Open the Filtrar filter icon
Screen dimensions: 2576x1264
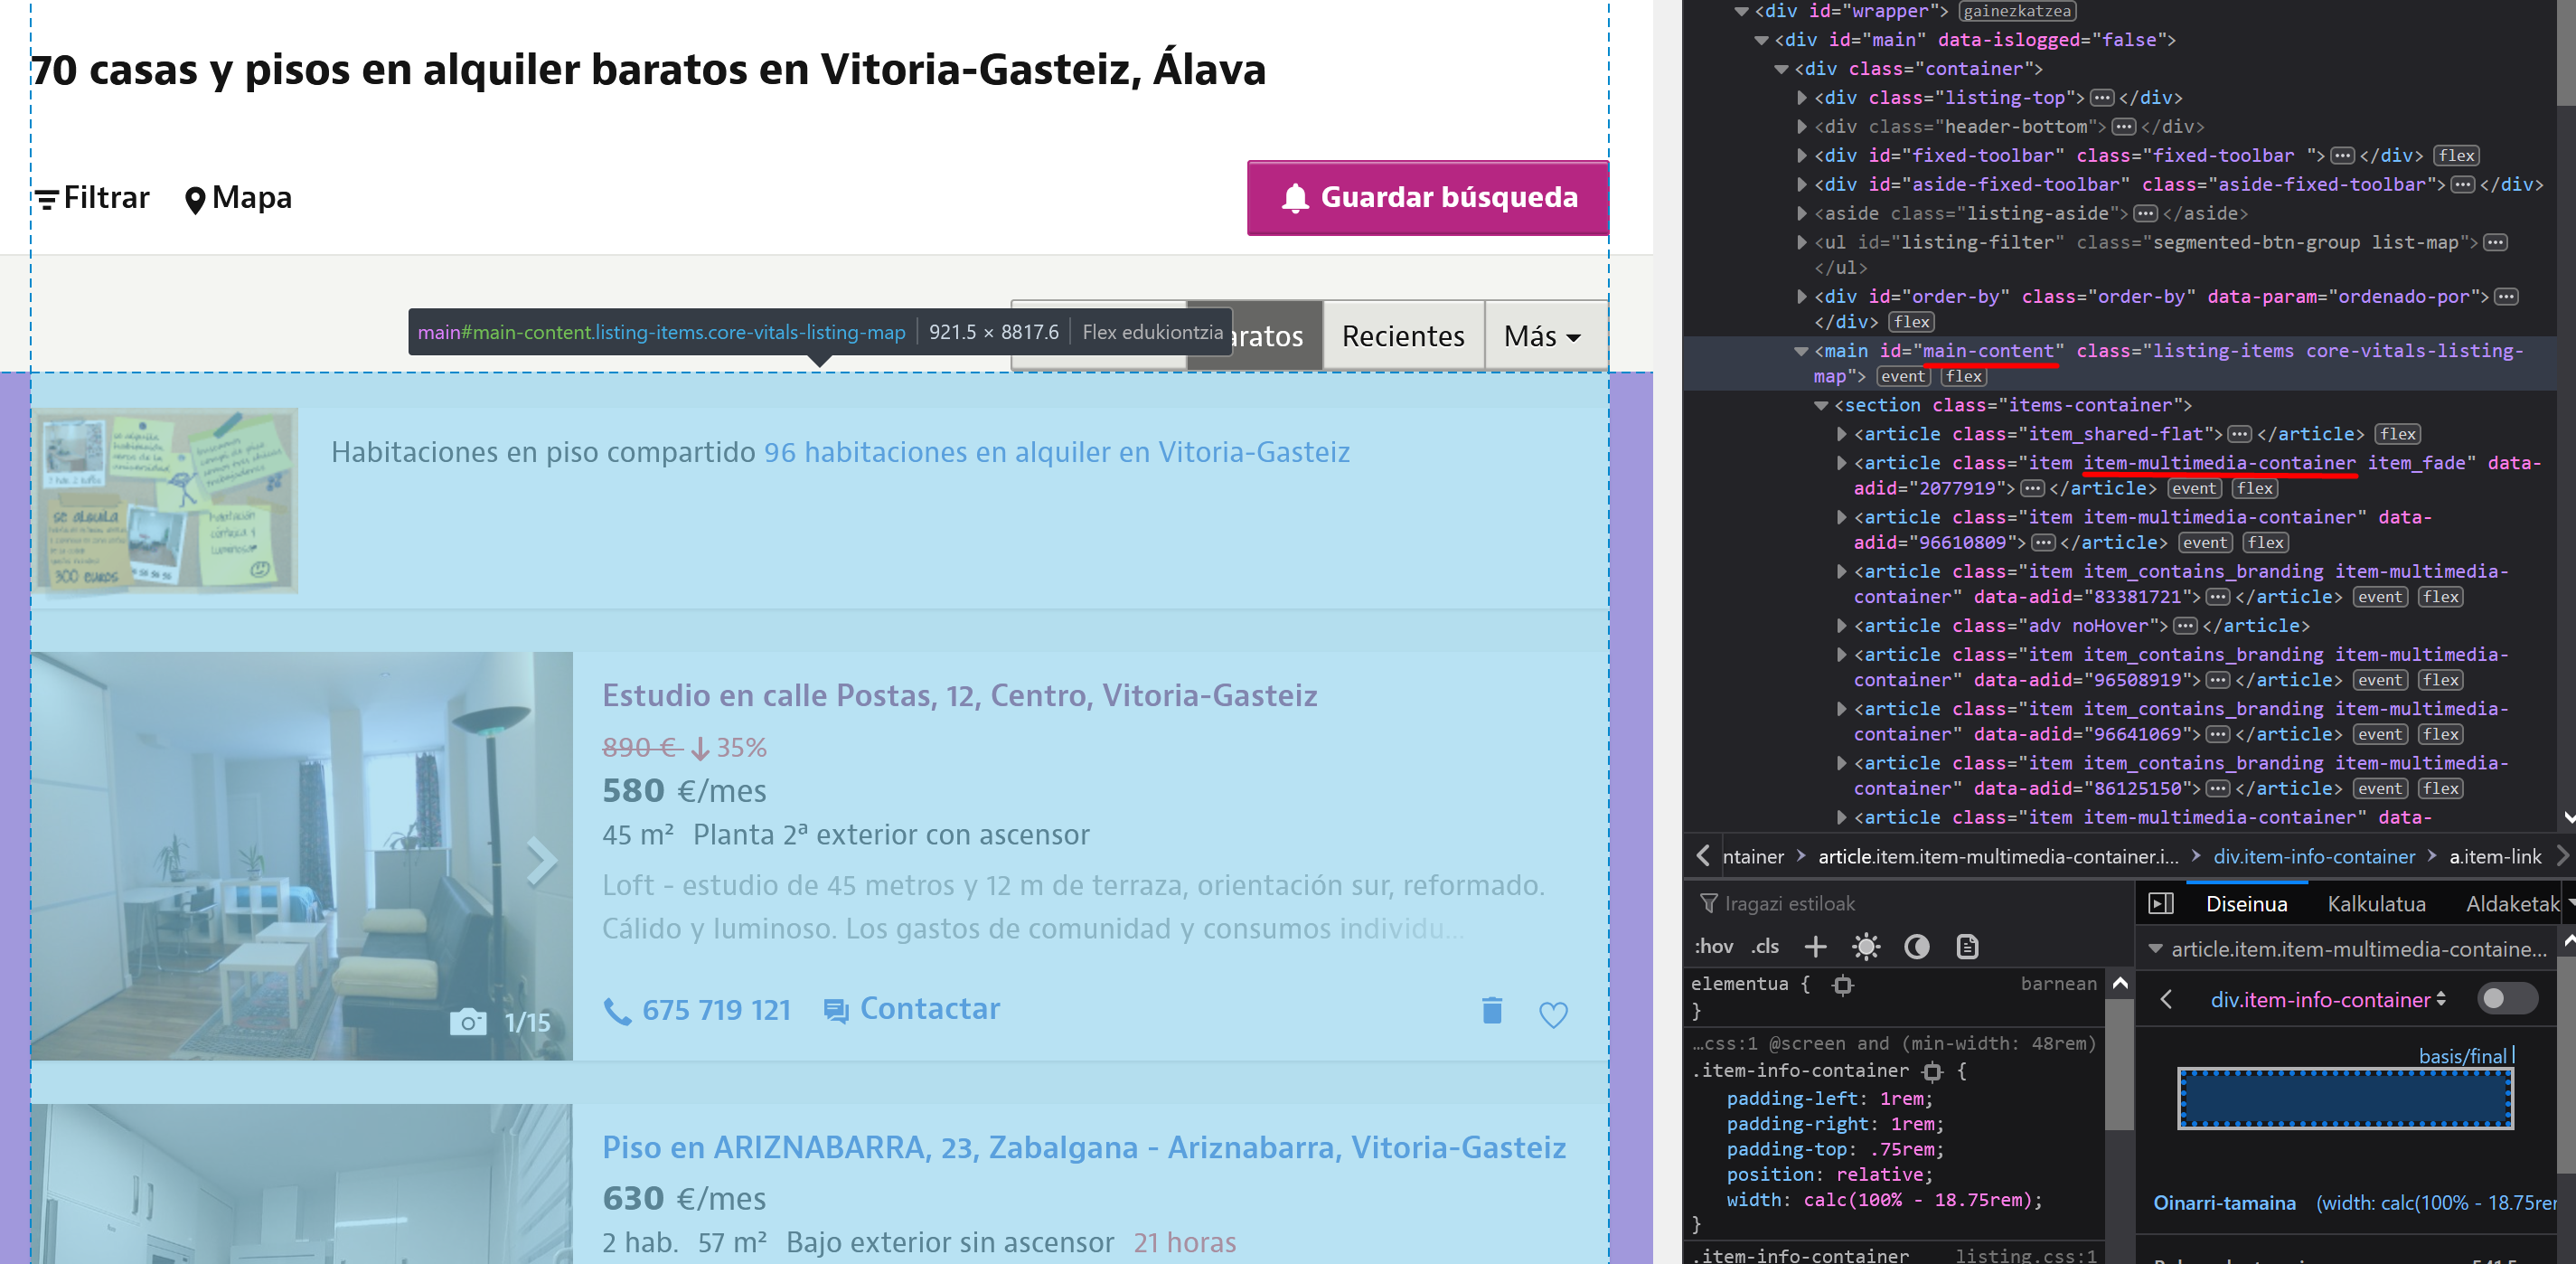pos(47,199)
